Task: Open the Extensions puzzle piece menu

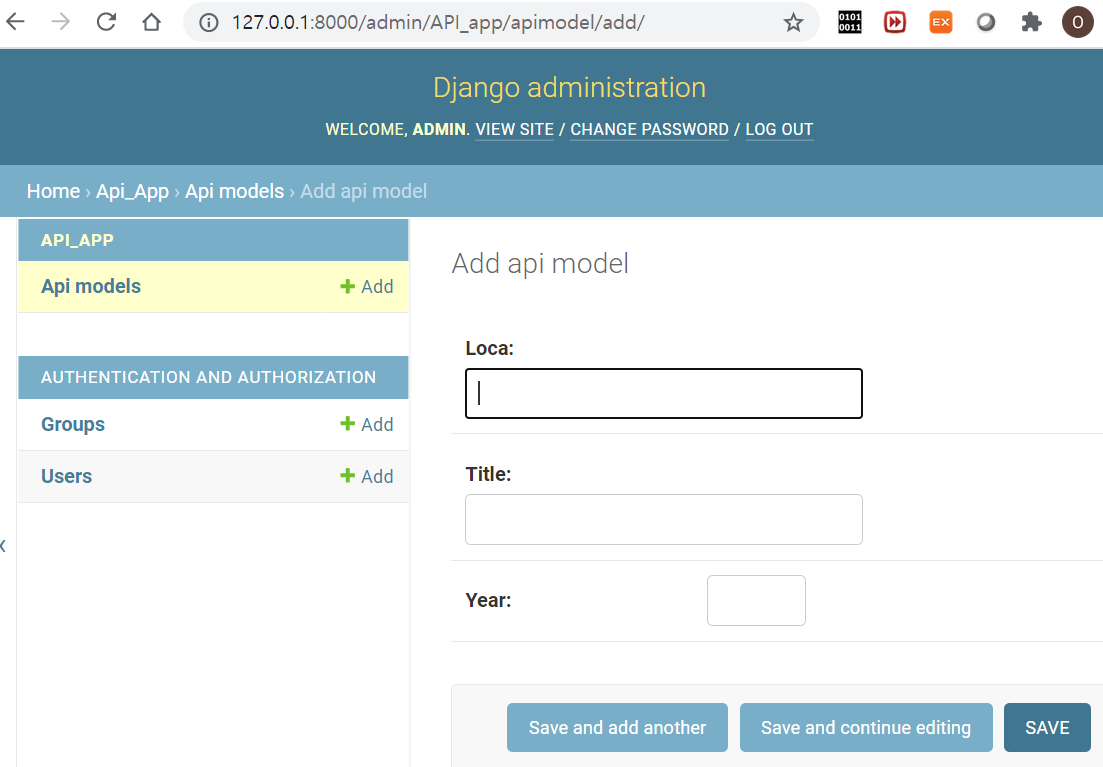Action: [x=1031, y=23]
